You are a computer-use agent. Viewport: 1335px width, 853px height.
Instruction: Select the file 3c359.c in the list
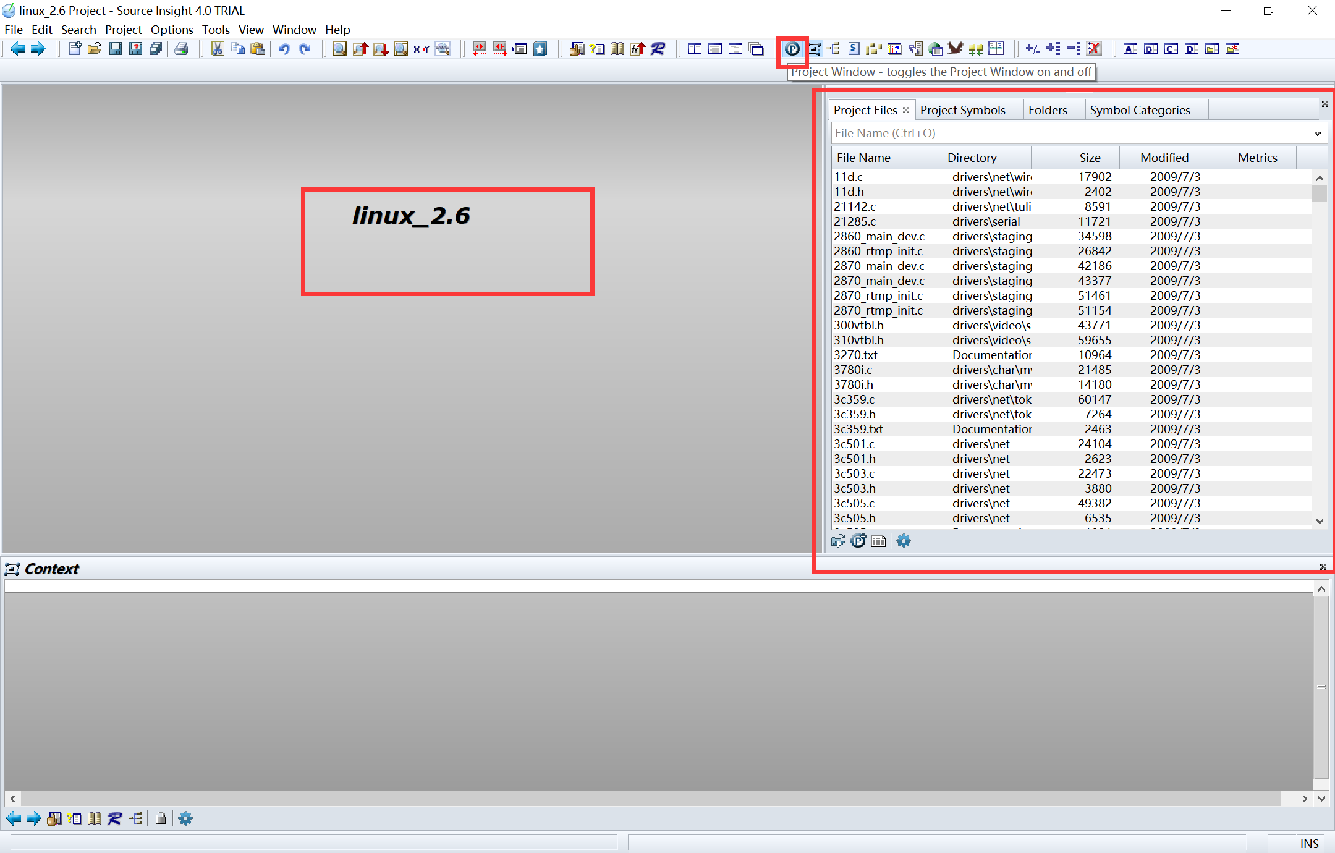pos(860,399)
